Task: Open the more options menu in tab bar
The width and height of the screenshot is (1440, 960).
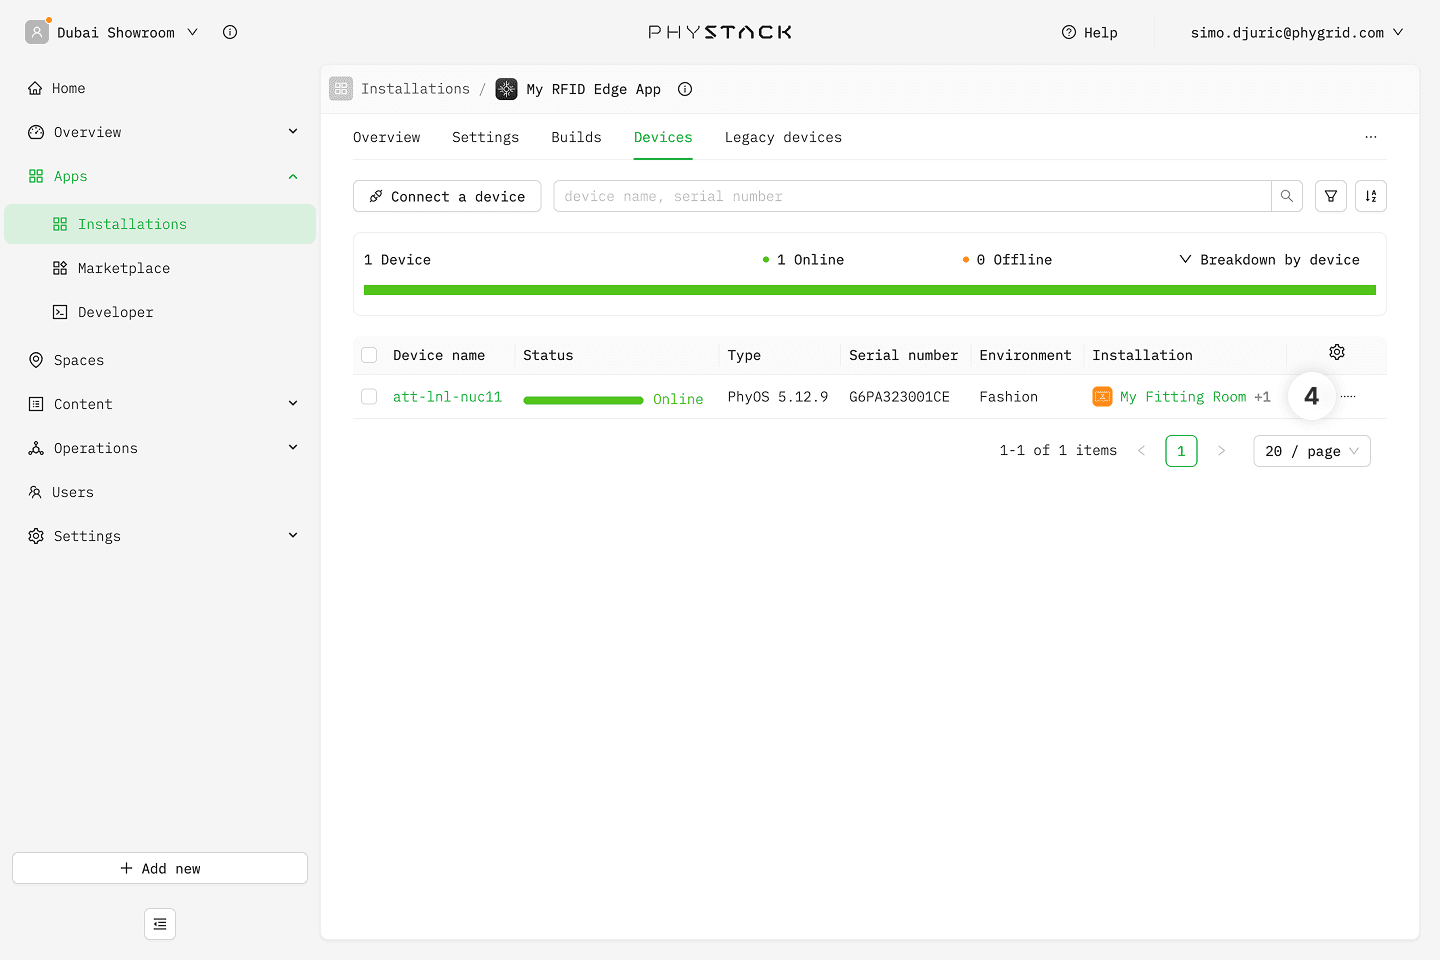Action: (x=1371, y=137)
